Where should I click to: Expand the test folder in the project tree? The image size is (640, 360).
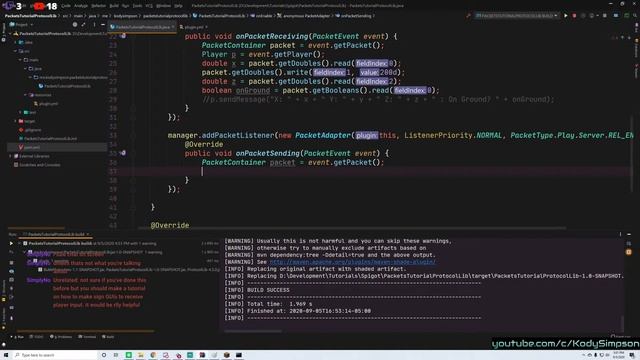pyautogui.click(x=20, y=112)
